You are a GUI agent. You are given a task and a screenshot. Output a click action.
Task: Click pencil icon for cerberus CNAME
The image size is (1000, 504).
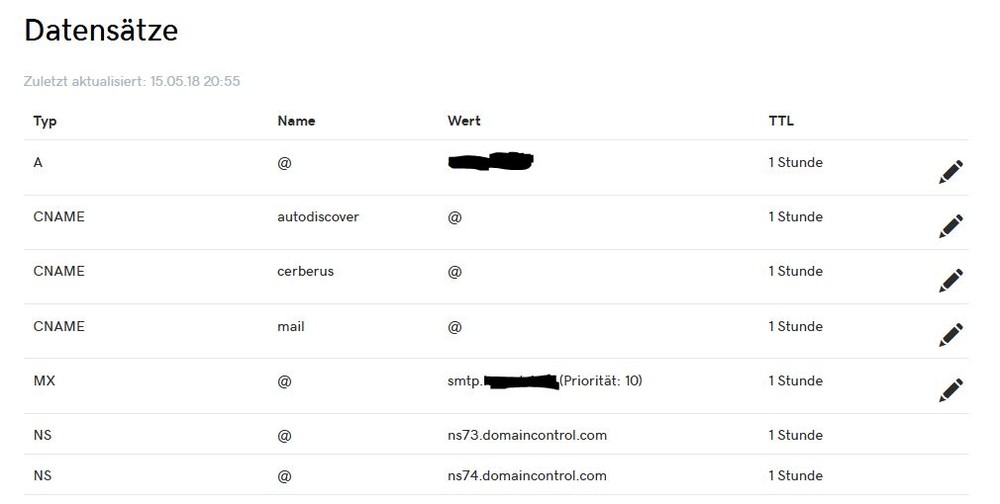951,280
